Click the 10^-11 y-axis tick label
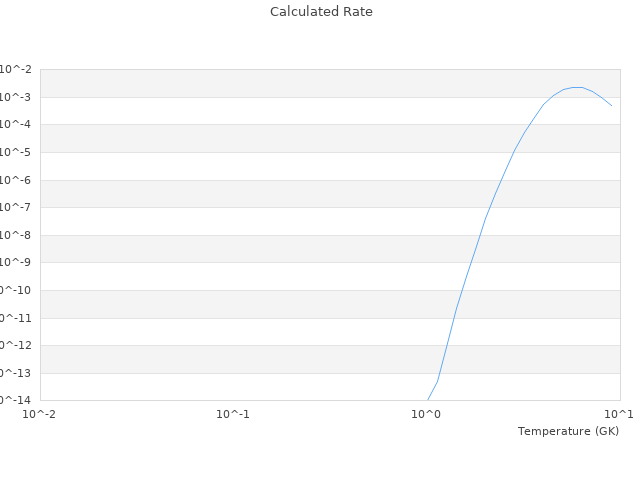The height and width of the screenshot is (480, 640). [x=14, y=318]
